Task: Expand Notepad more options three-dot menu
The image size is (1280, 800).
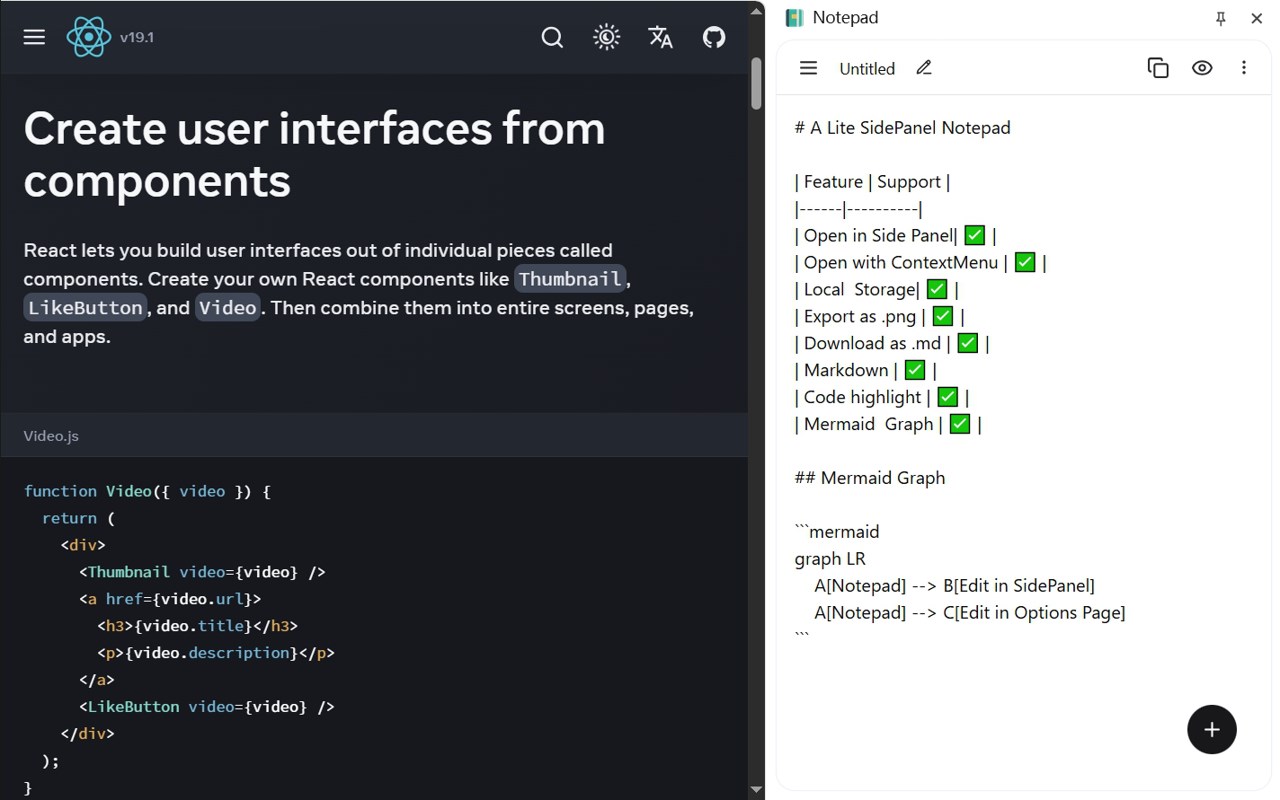Action: [1244, 68]
